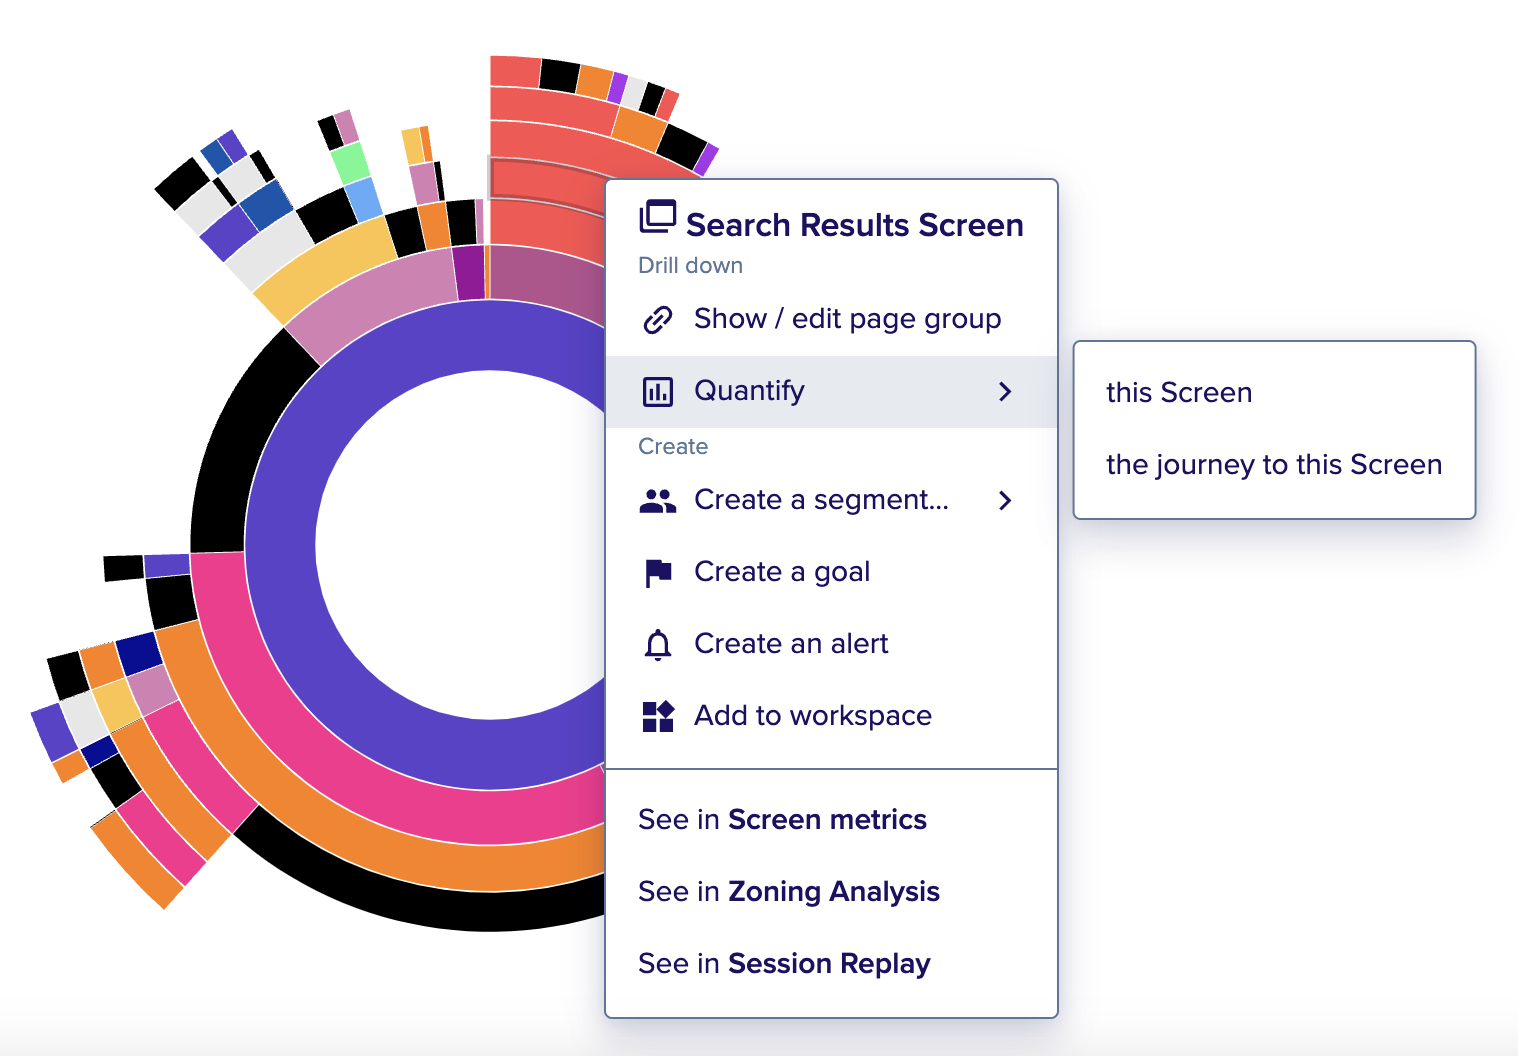The height and width of the screenshot is (1056, 1518).
Task: Select 'this Screen' in Quantify submenu
Action: tap(1179, 392)
